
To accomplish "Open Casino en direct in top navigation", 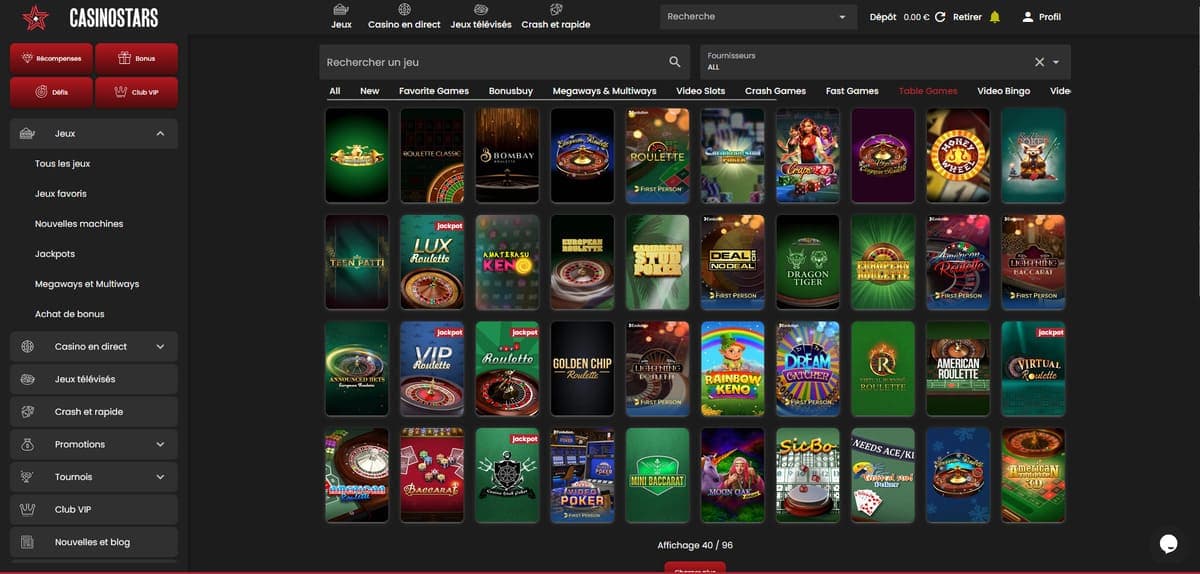I will click(404, 16).
